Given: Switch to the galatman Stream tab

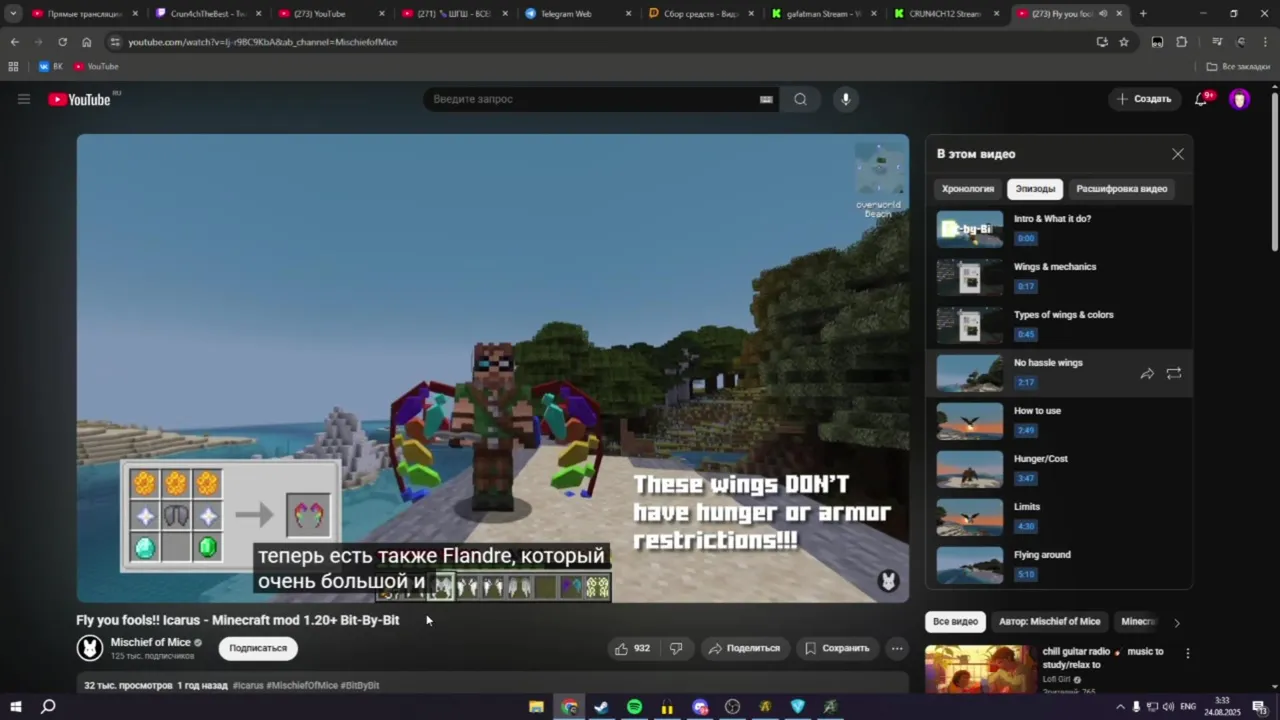Looking at the screenshot, I should pyautogui.click(x=824, y=14).
